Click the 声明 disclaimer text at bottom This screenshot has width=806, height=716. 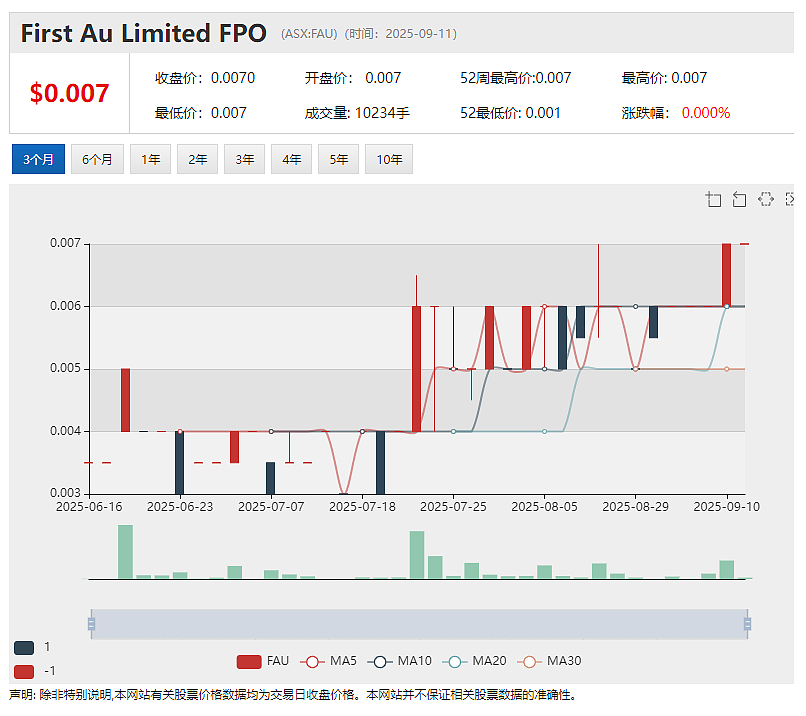292,695
